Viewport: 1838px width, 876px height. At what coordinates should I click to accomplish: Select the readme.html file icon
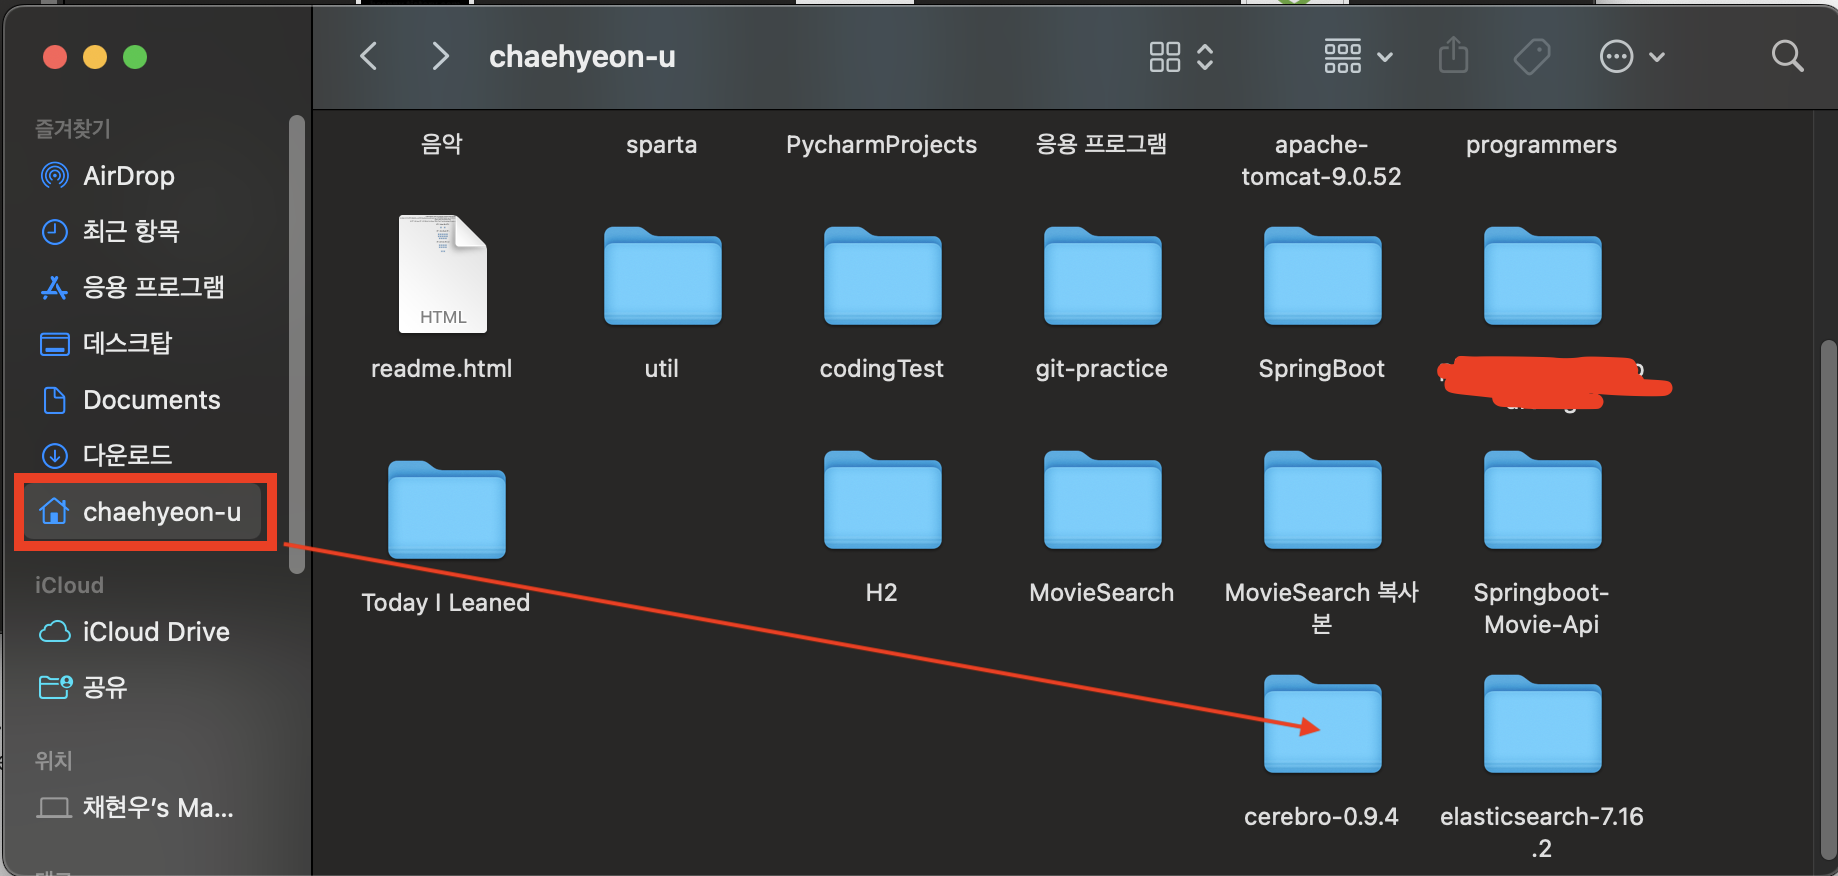click(442, 274)
